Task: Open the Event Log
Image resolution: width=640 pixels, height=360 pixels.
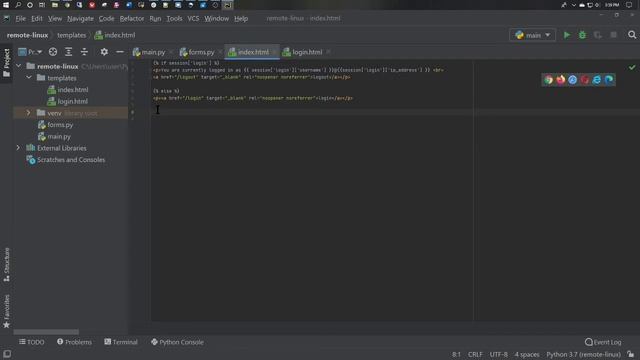Action: 603,342
